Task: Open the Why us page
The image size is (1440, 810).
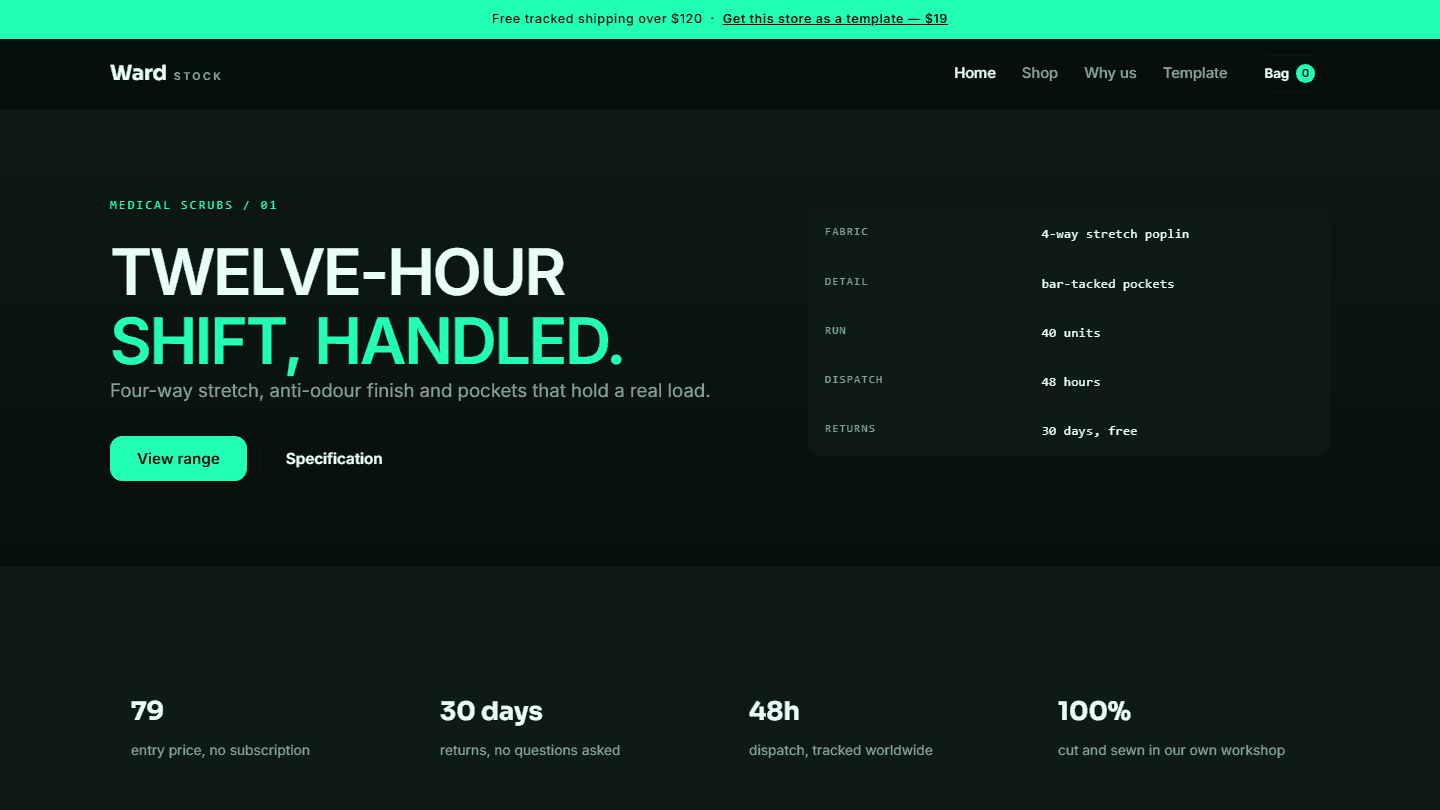Action: tap(1110, 73)
